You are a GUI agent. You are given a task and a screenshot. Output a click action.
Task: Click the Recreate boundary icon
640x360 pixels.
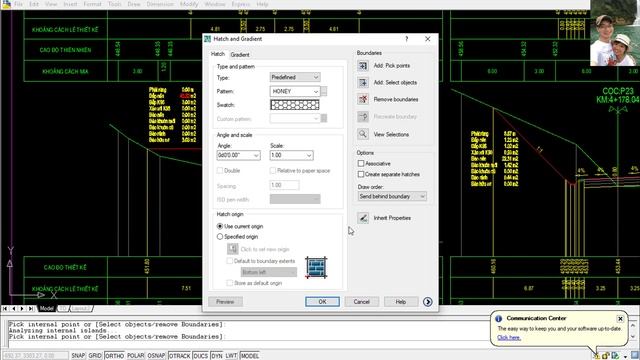(363, 117)
